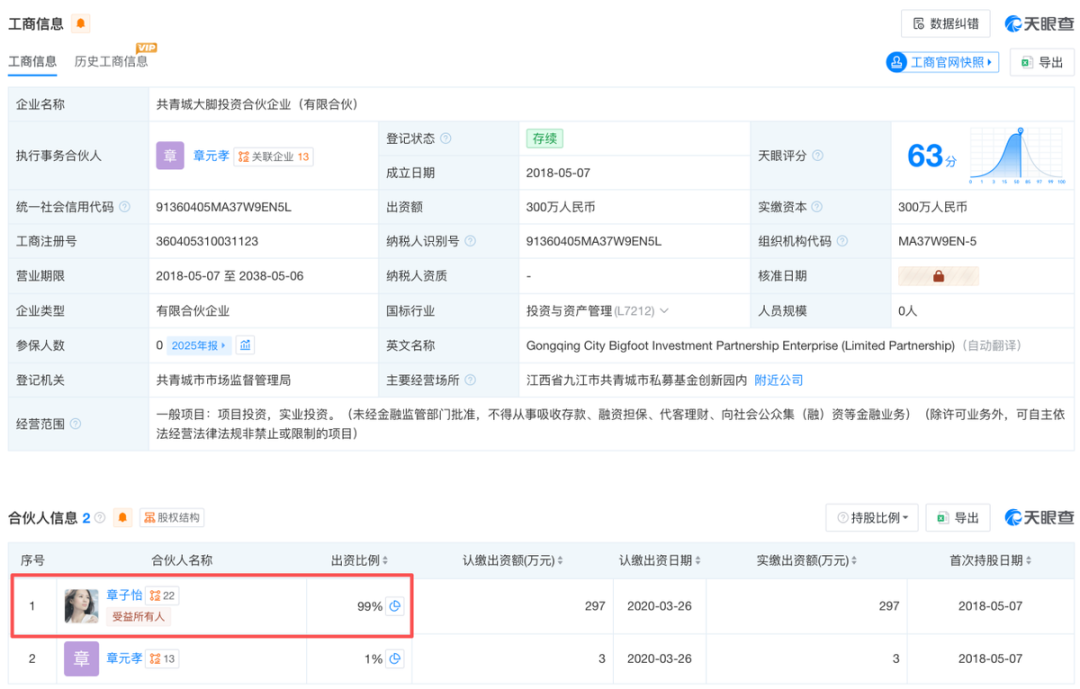Viewport: 1080px width, 689px height.
Task: Click the 63分 score value
Action: click(x=931, y=156)
